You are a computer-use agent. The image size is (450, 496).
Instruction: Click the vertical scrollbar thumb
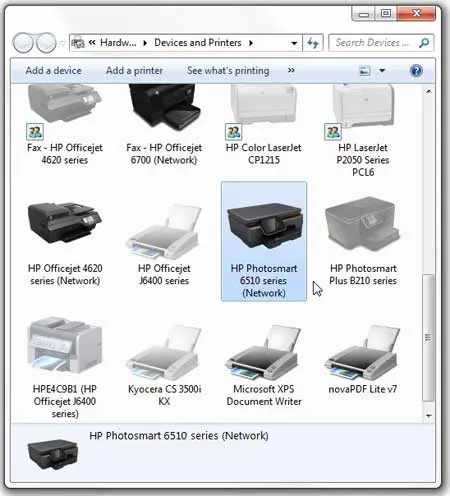(x=429, y=337)
